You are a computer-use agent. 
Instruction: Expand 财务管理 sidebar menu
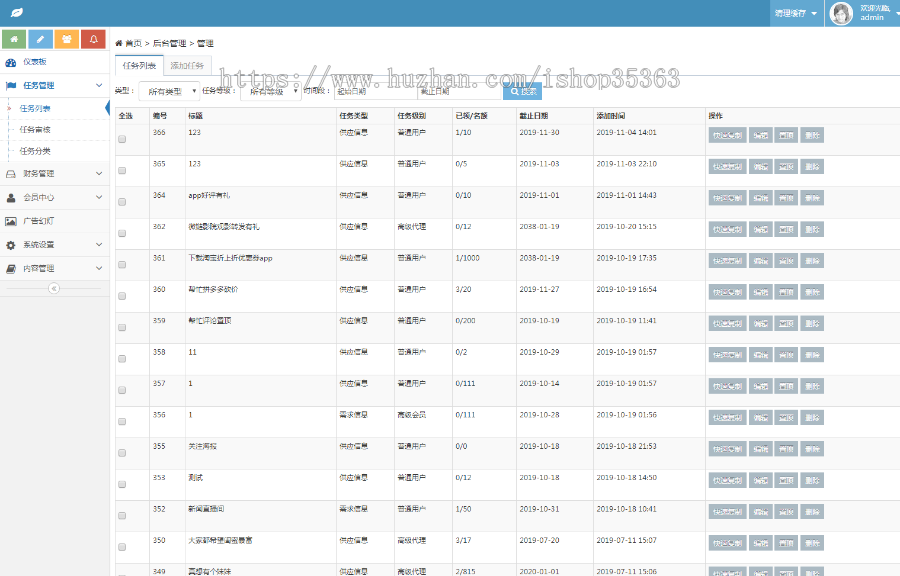pyautogui.click(x=54, y=173)
